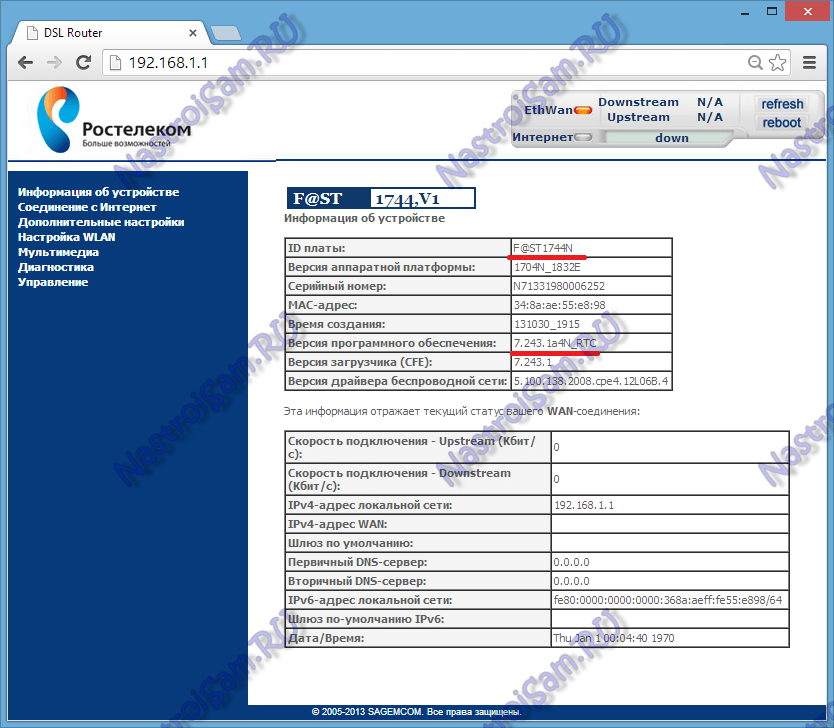Screen dimensions: 834x728
Task: Open the Диагностика menu item
Action: coord(56,267)
